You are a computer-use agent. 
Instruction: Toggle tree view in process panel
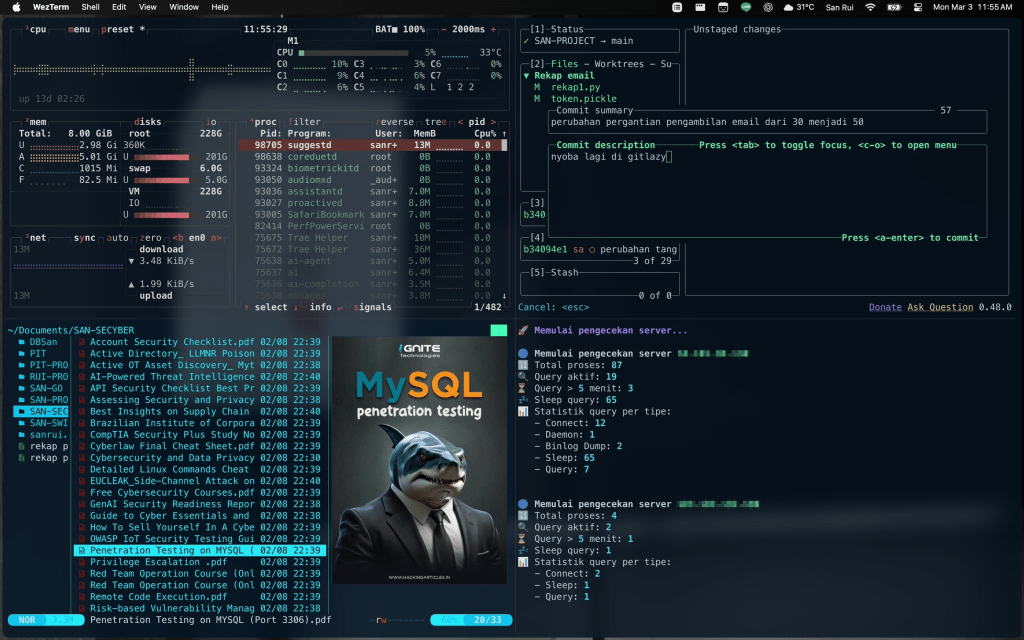[435, 122]
